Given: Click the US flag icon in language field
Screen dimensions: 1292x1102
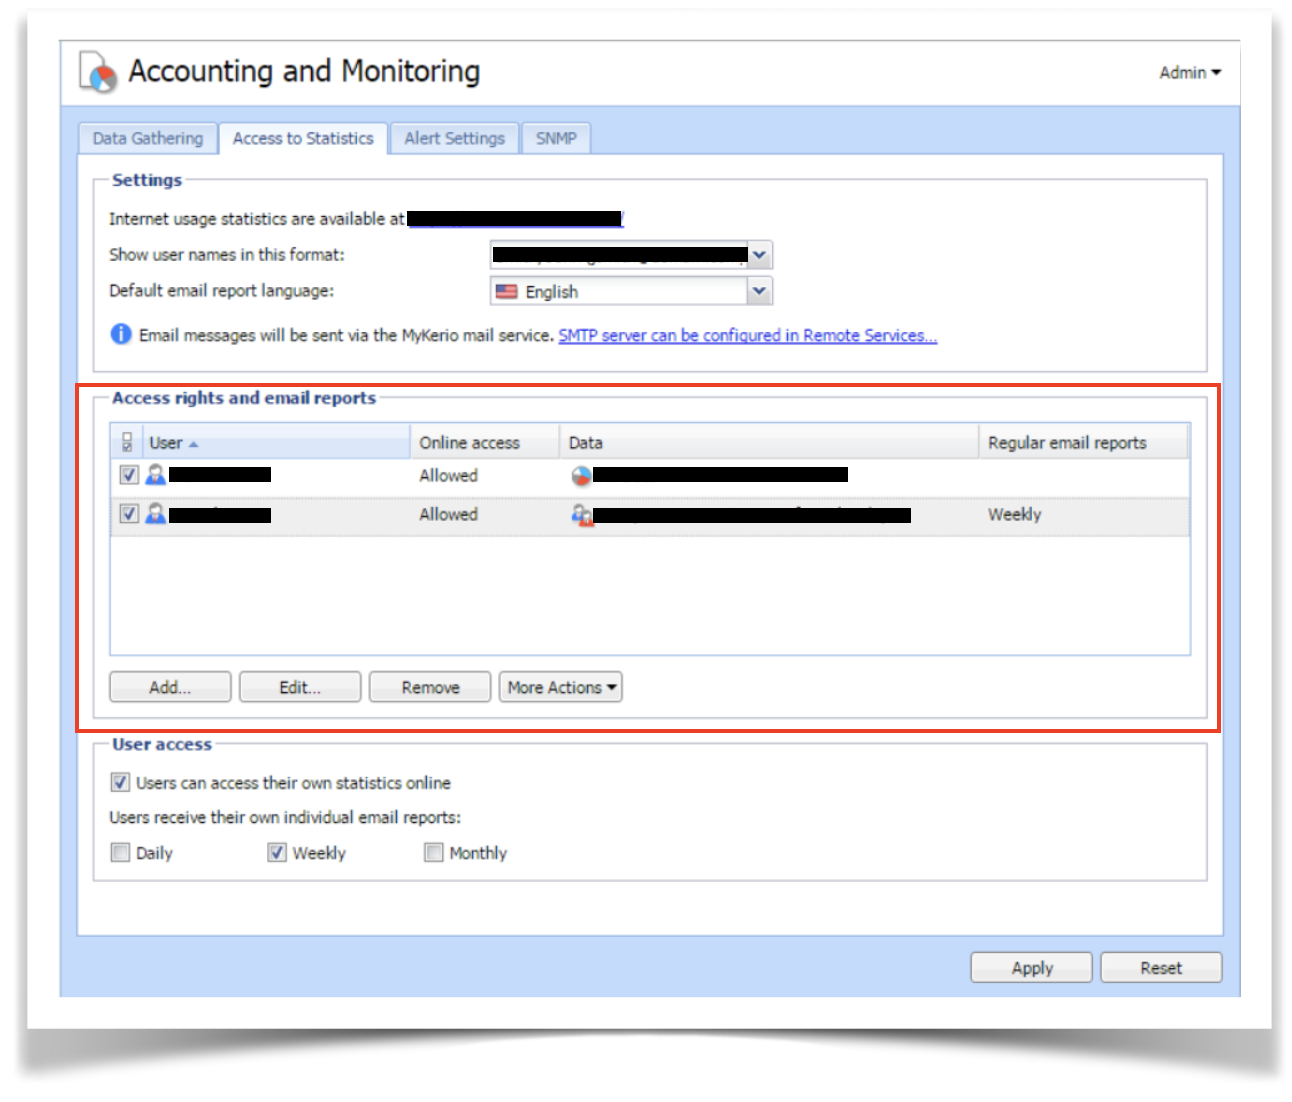Looking at the screenshot, I should pos(507,291).
